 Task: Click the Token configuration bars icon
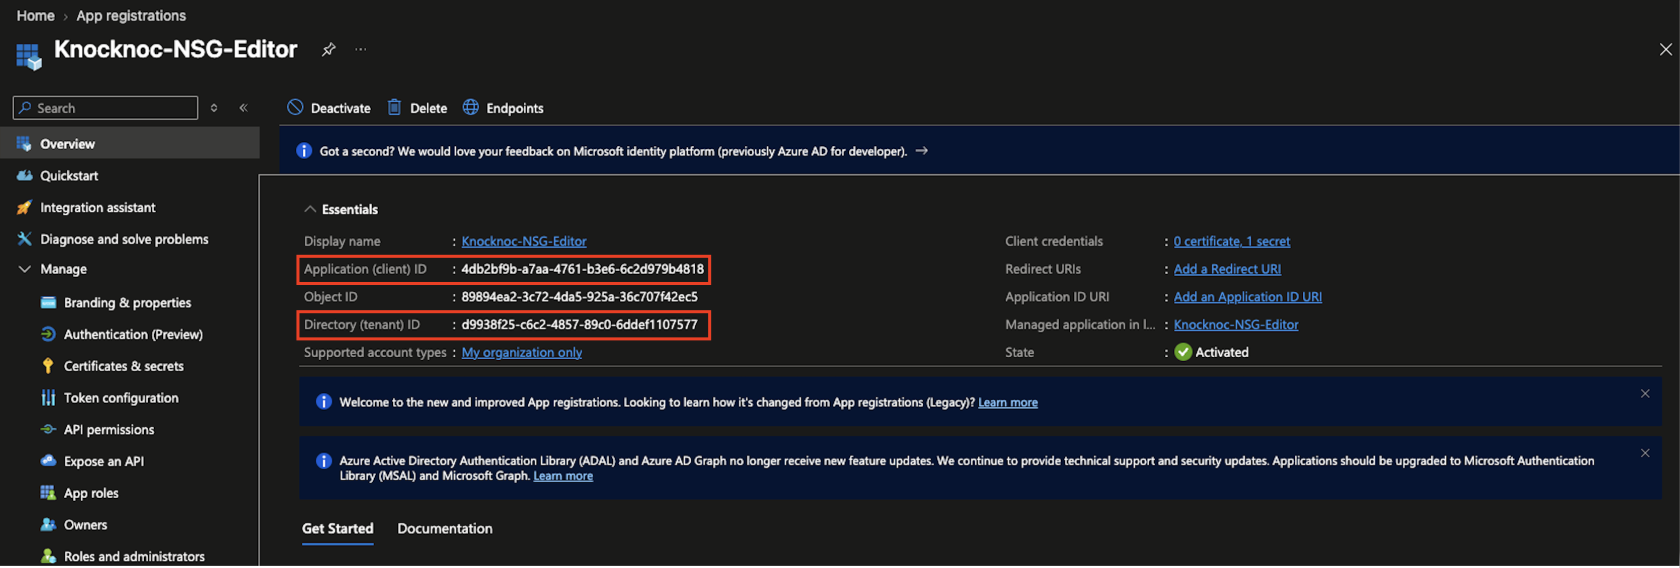(48, 398)
